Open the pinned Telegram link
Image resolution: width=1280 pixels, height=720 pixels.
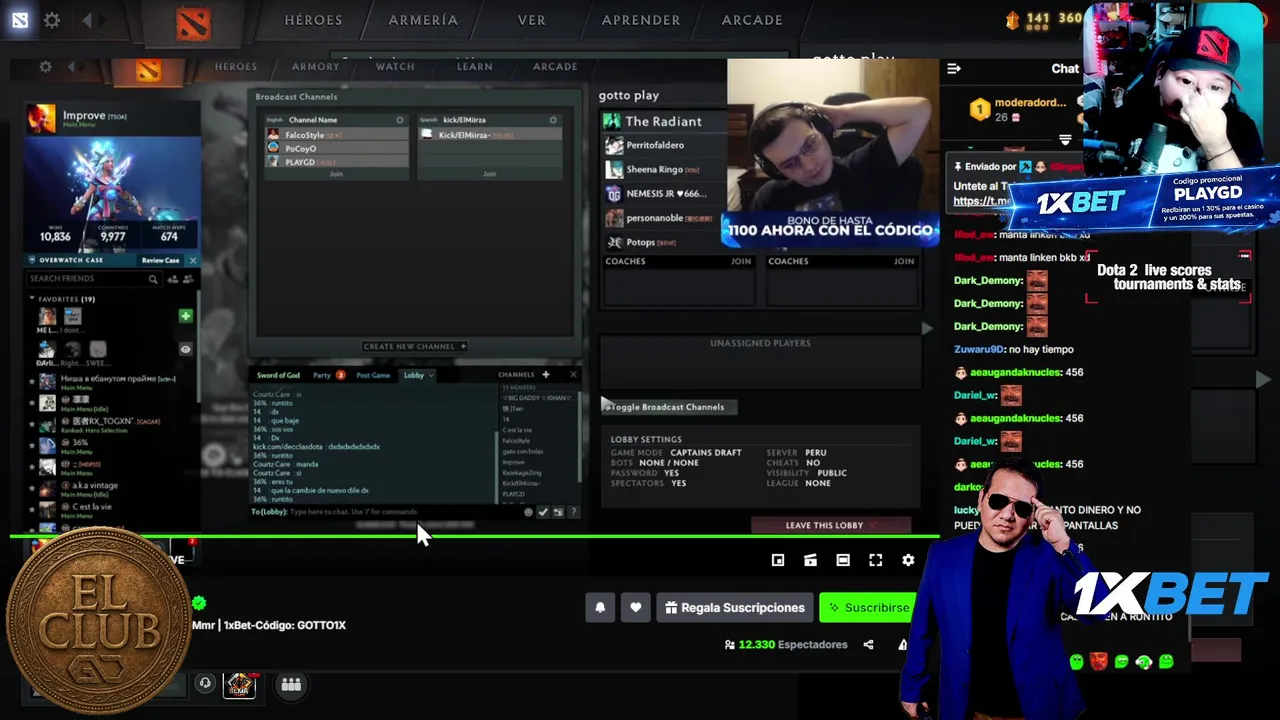tap(981, 201)
